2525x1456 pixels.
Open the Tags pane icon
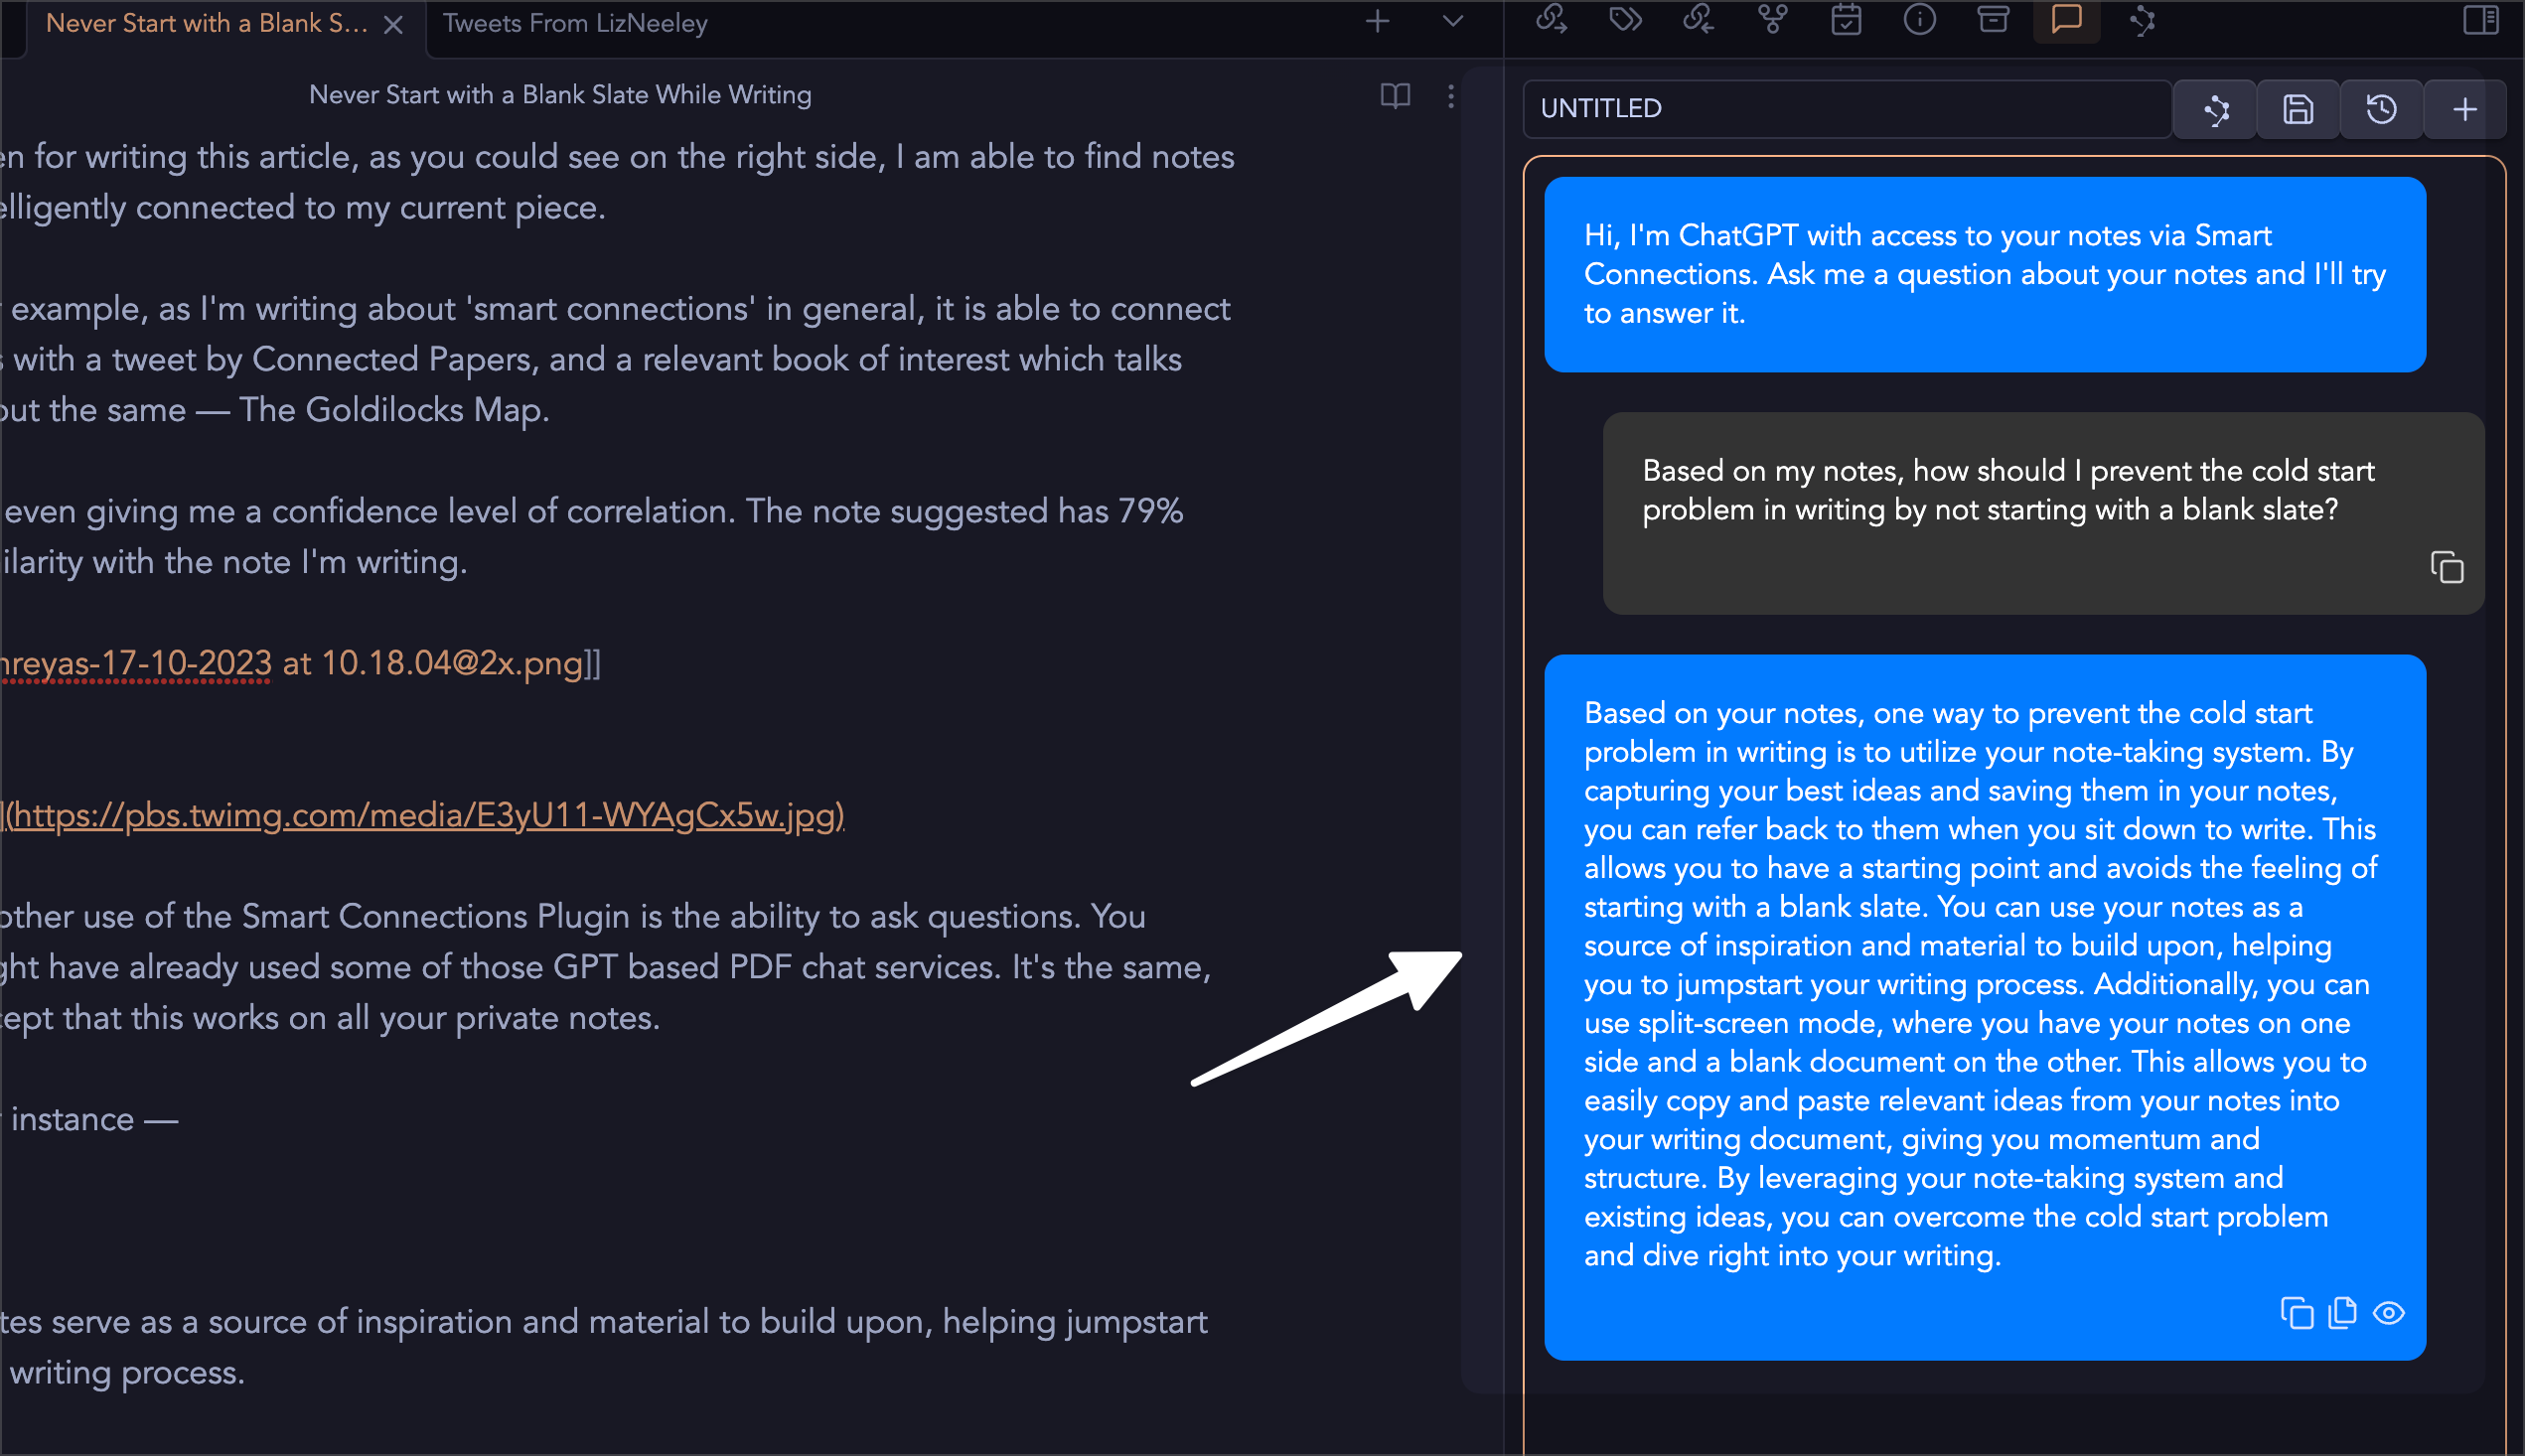pos(1625,19)
